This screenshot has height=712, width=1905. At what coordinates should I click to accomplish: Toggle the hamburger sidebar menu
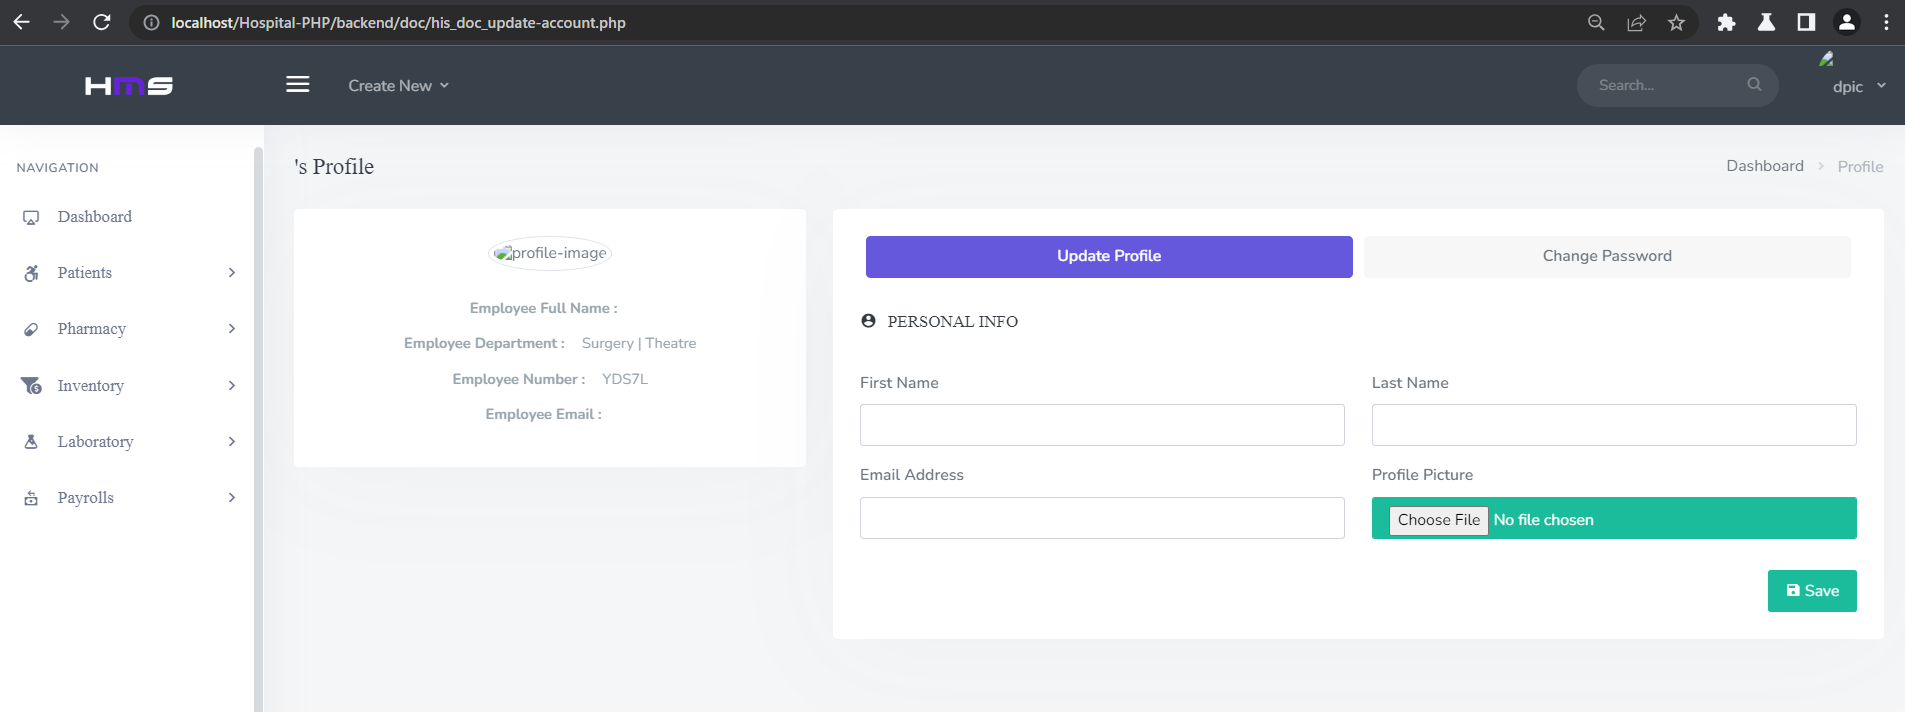click(x=298, y=84)
